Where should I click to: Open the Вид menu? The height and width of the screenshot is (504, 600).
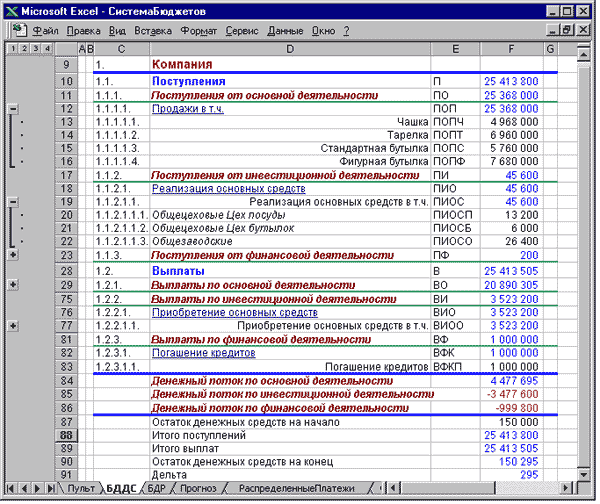pos(117,31)
